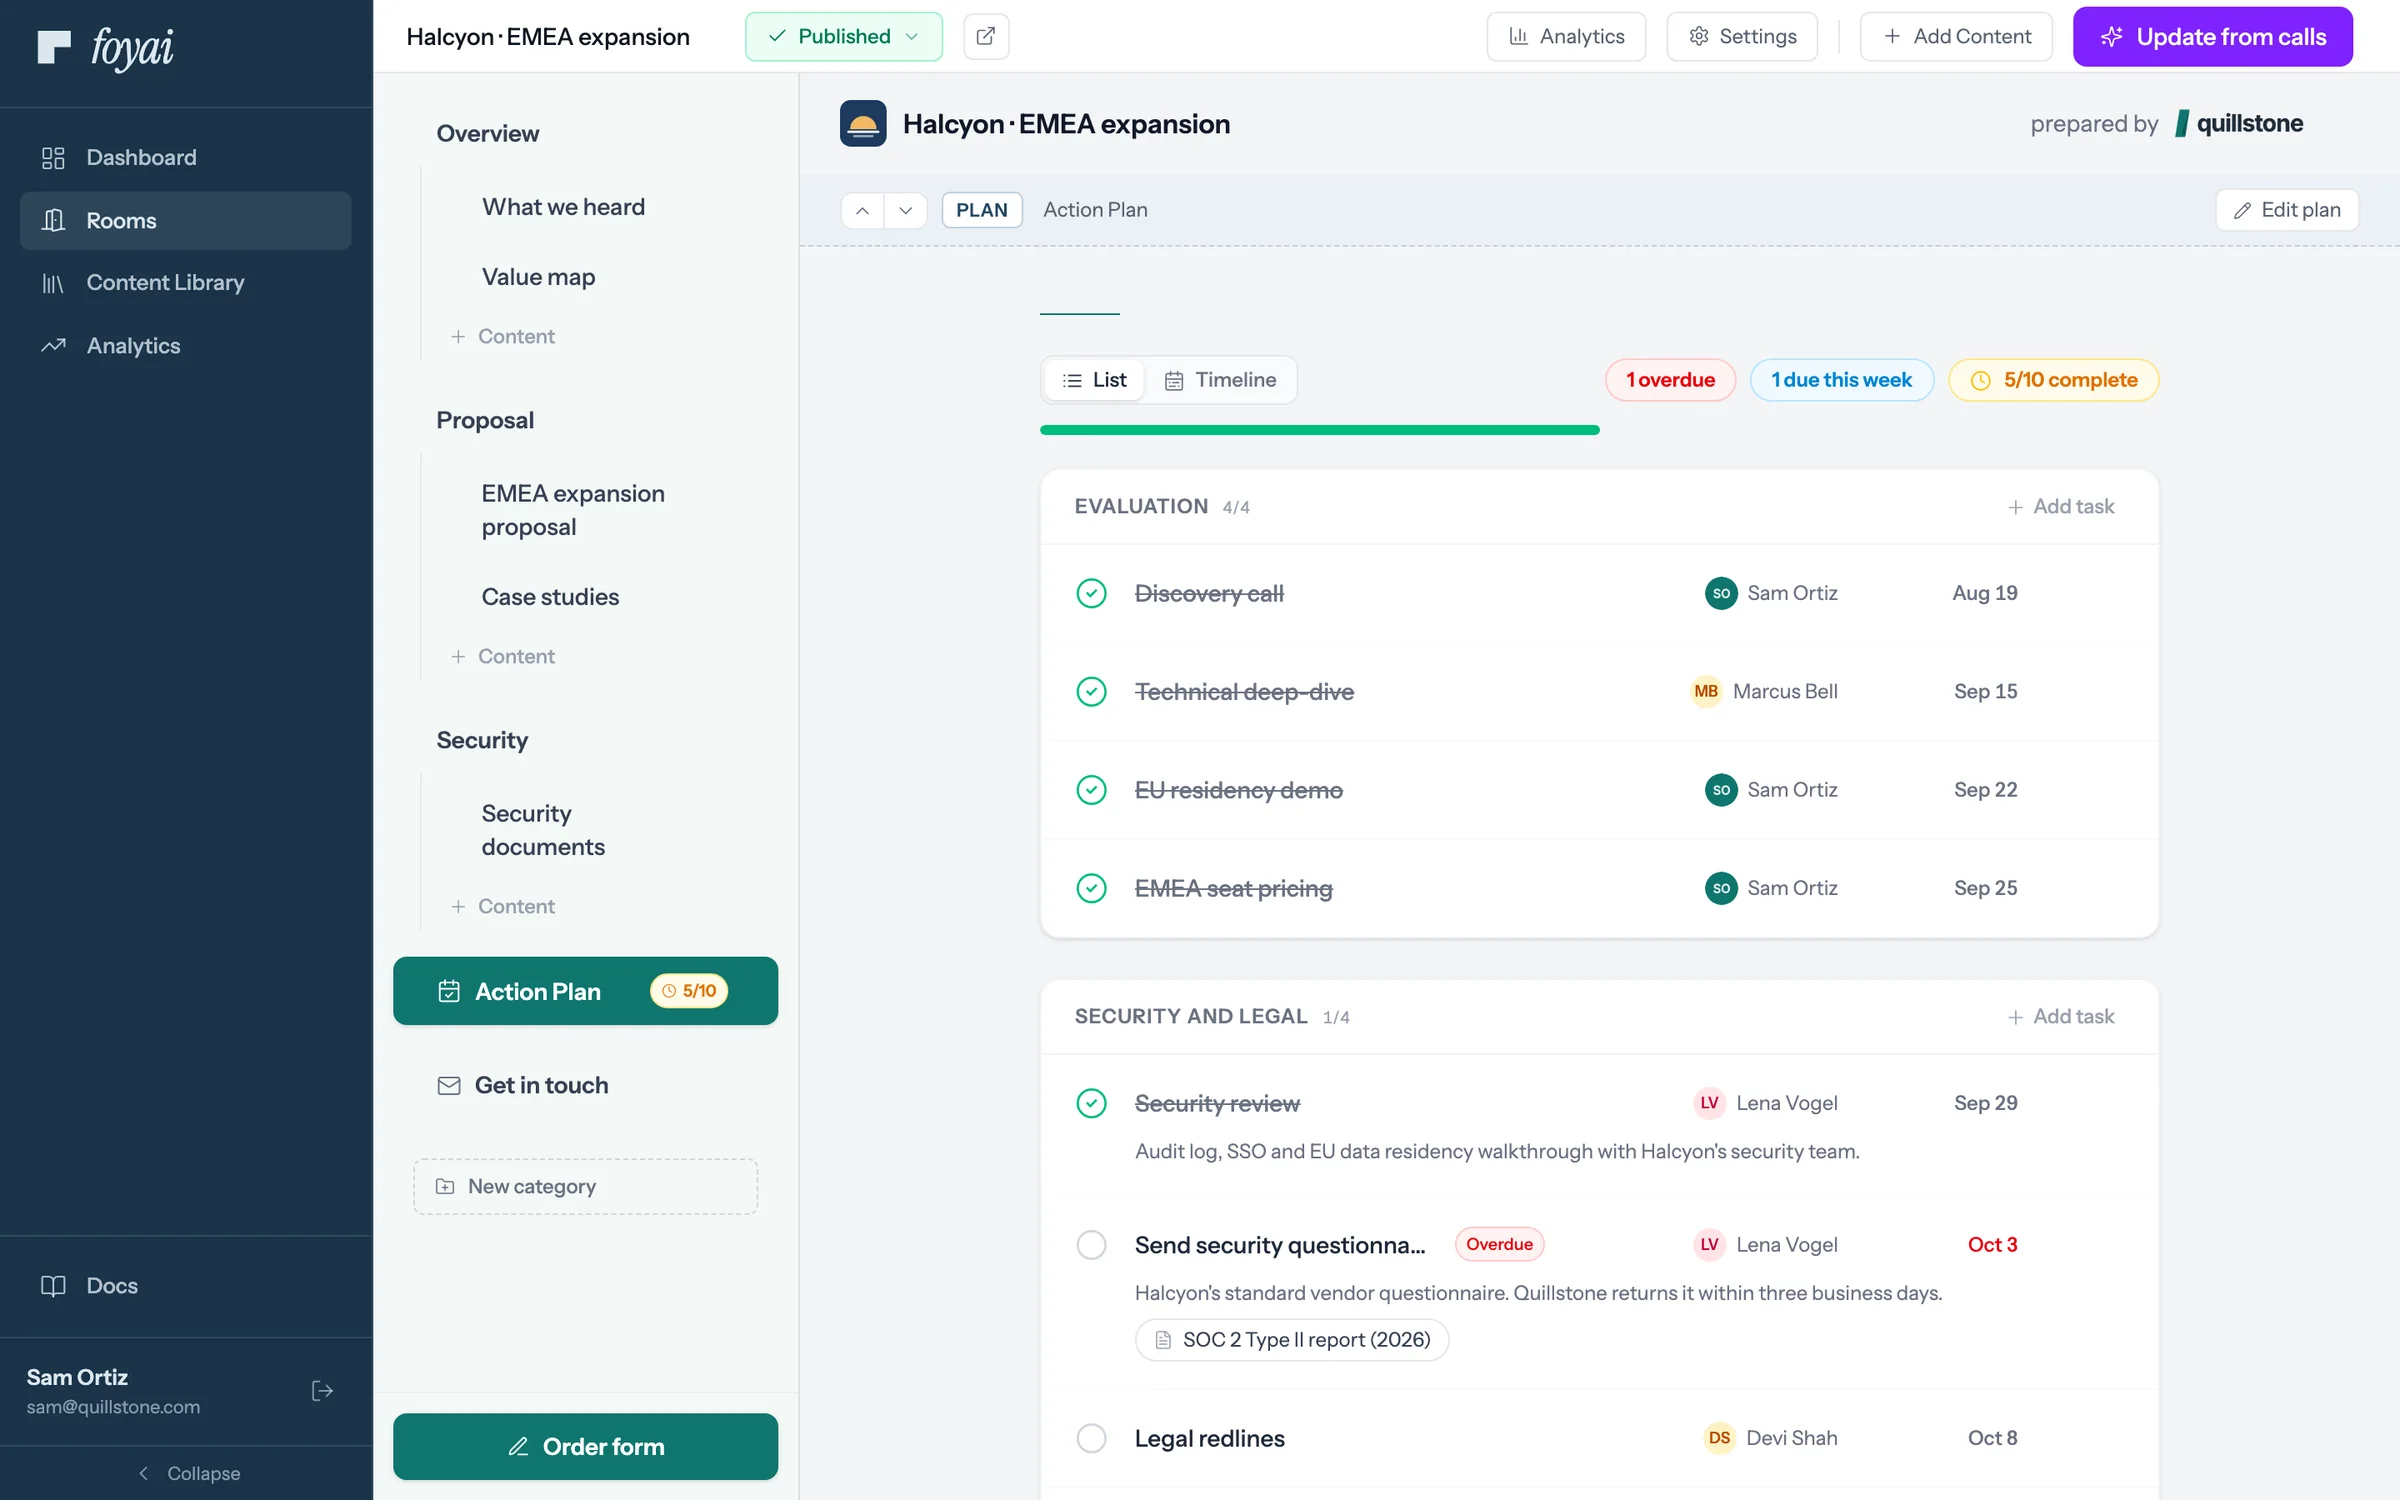Open SOC 2 Type II report attachment
Screen dimensions: 2400x1500
[x=1292, y=1340]
